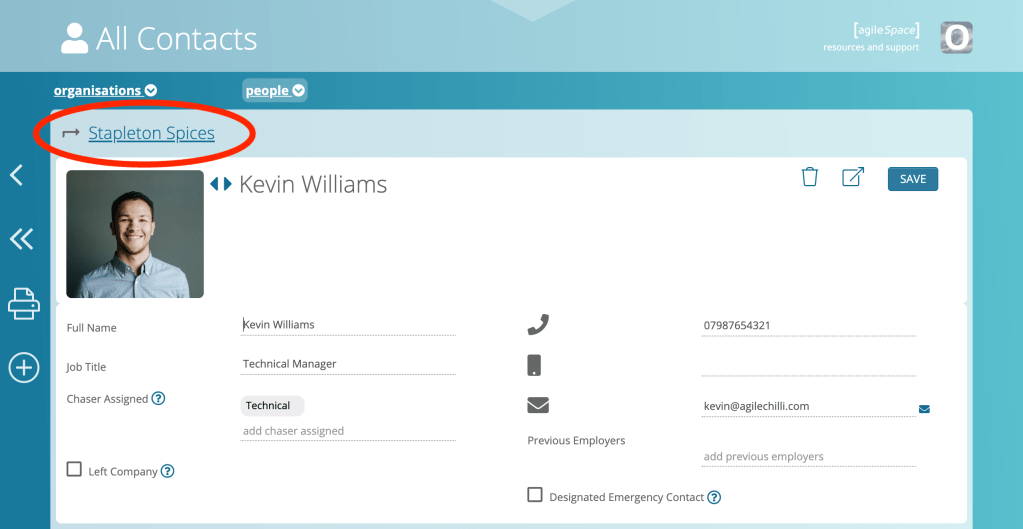The height and width of the screenshot is (529, 1023).
Task: Tick the Left Company checkbox
Action: pyautogui.click(x=74, y=469)
